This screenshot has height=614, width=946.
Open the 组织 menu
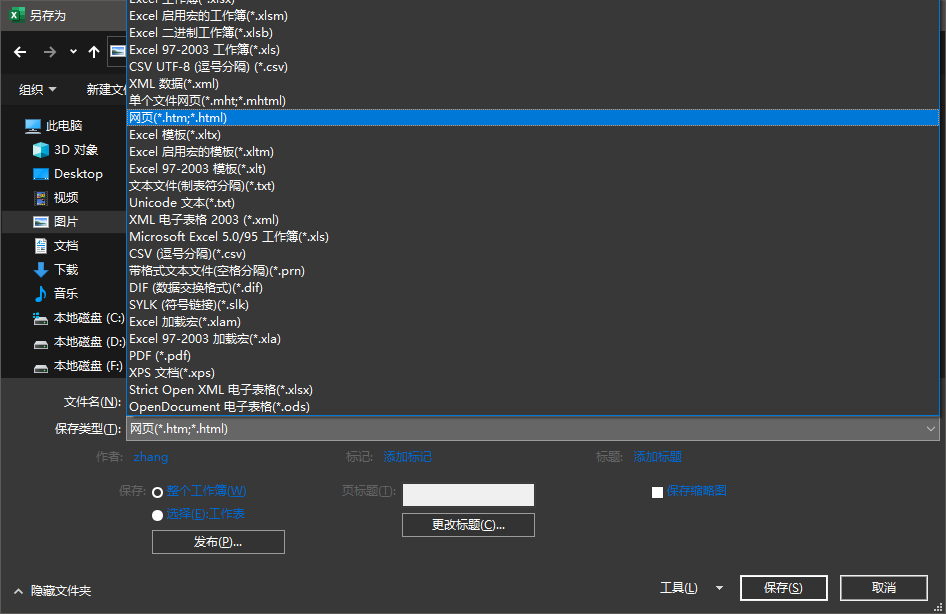(x=37, y=89)
